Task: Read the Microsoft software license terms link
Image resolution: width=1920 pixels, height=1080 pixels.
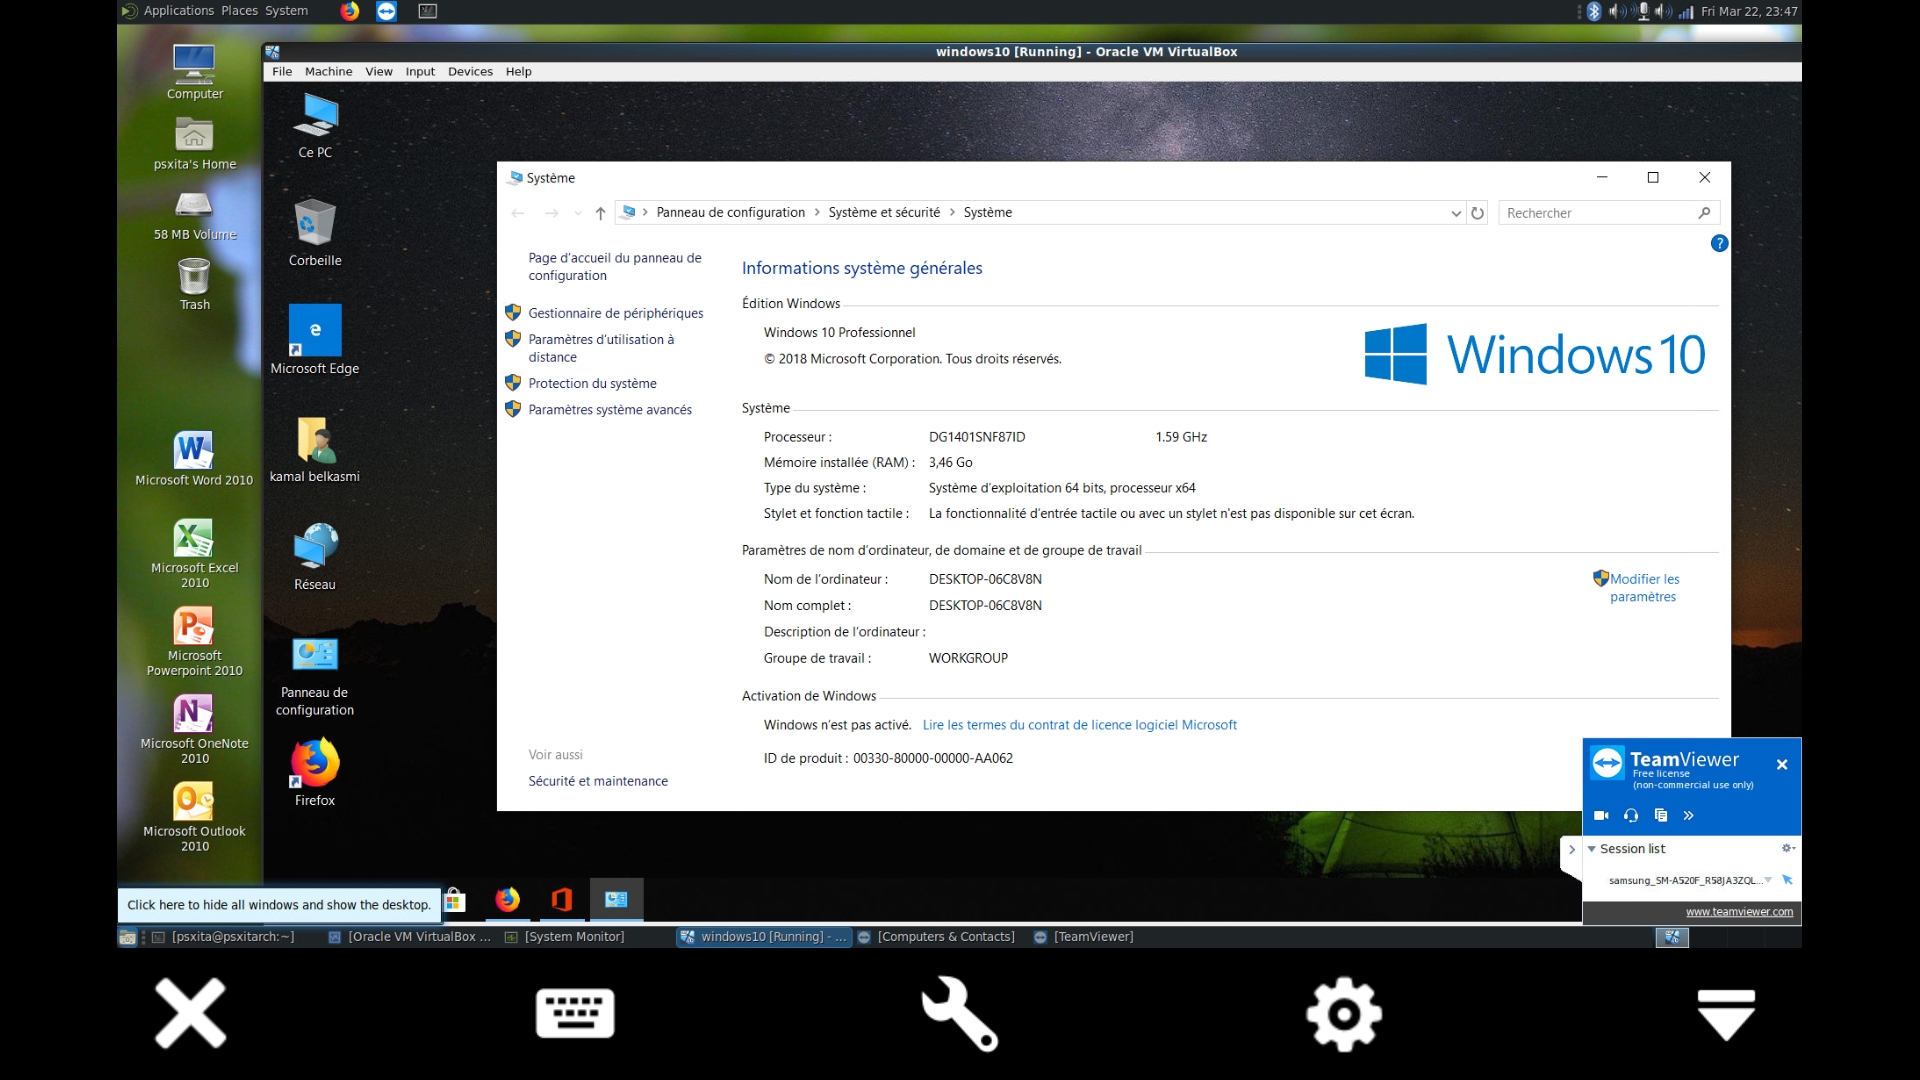Action: (1079, 725)
